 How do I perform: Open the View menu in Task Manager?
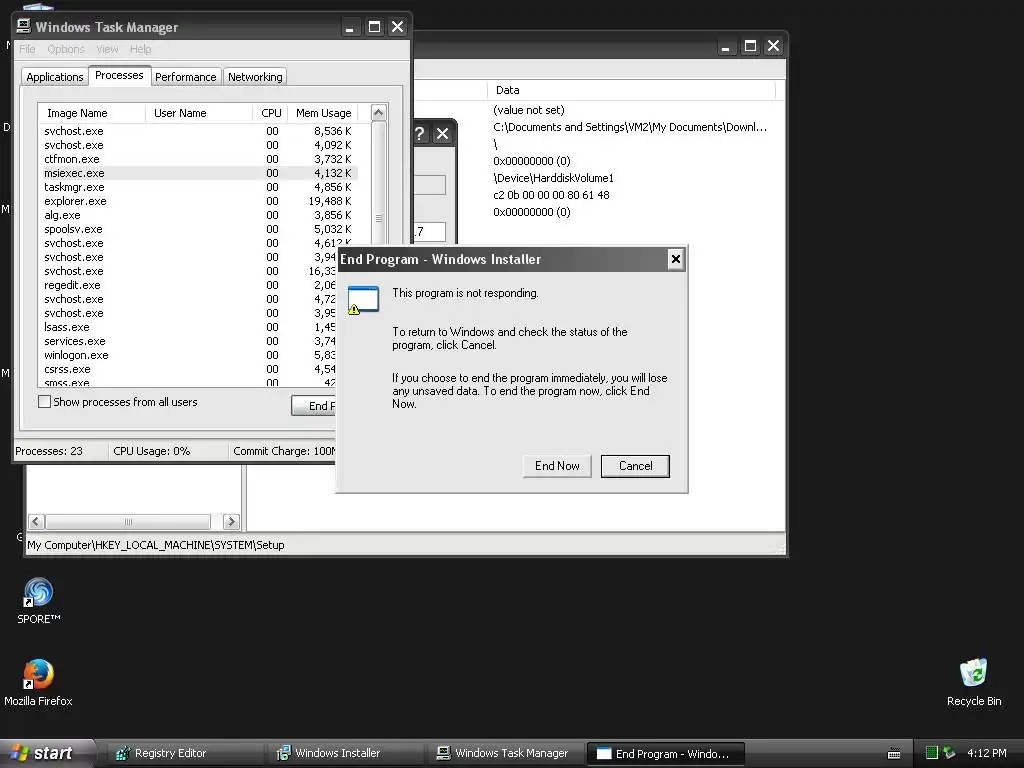click(107, 49)
